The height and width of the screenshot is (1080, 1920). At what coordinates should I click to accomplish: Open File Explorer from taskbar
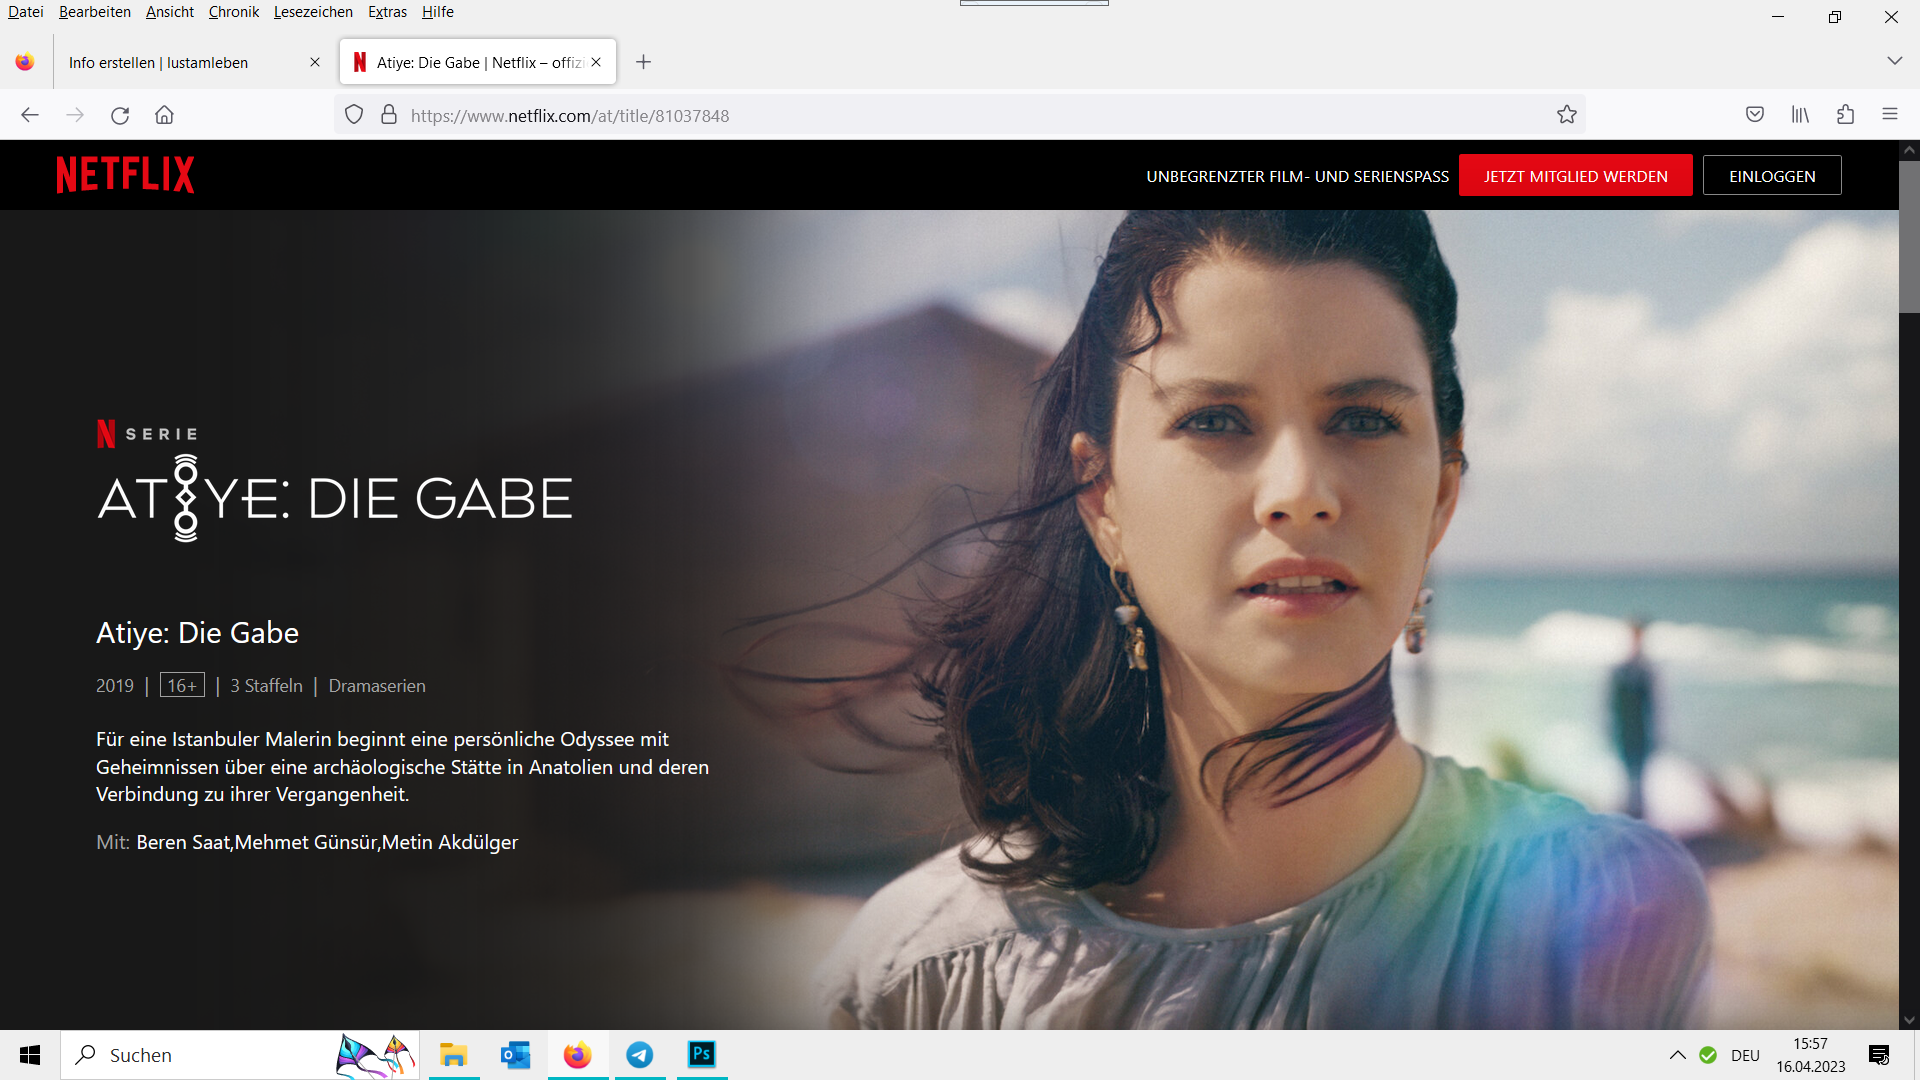(x=454, y=1055)
